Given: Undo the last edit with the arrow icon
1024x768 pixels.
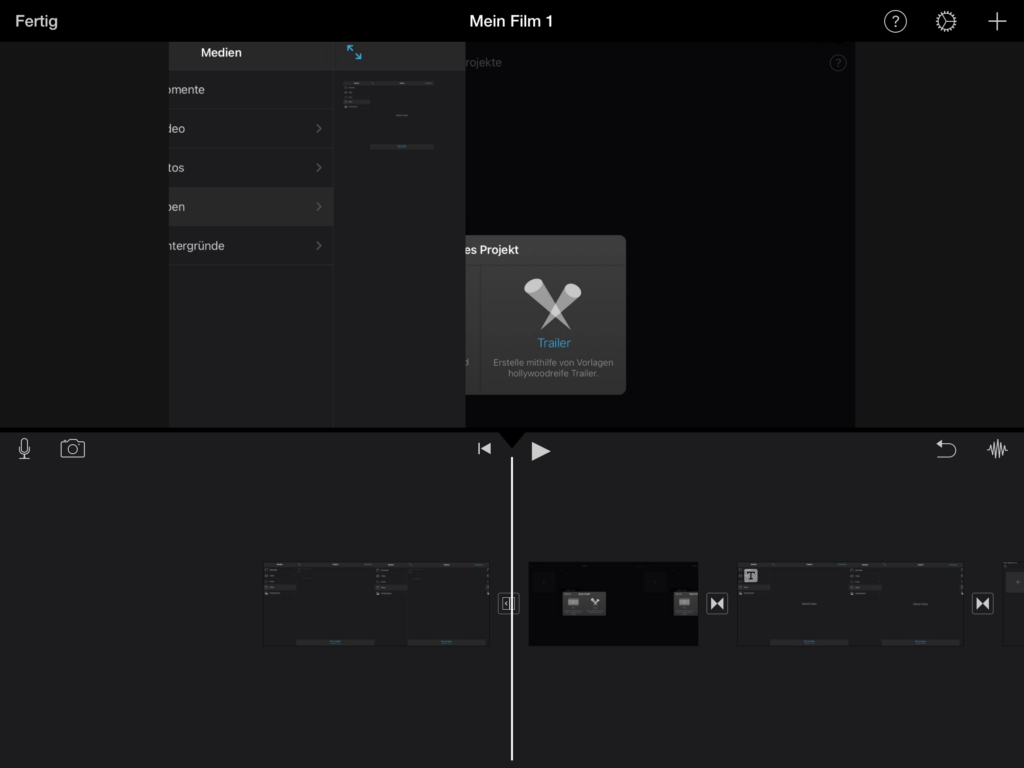Looking at the screenshot, I should 946,449.
